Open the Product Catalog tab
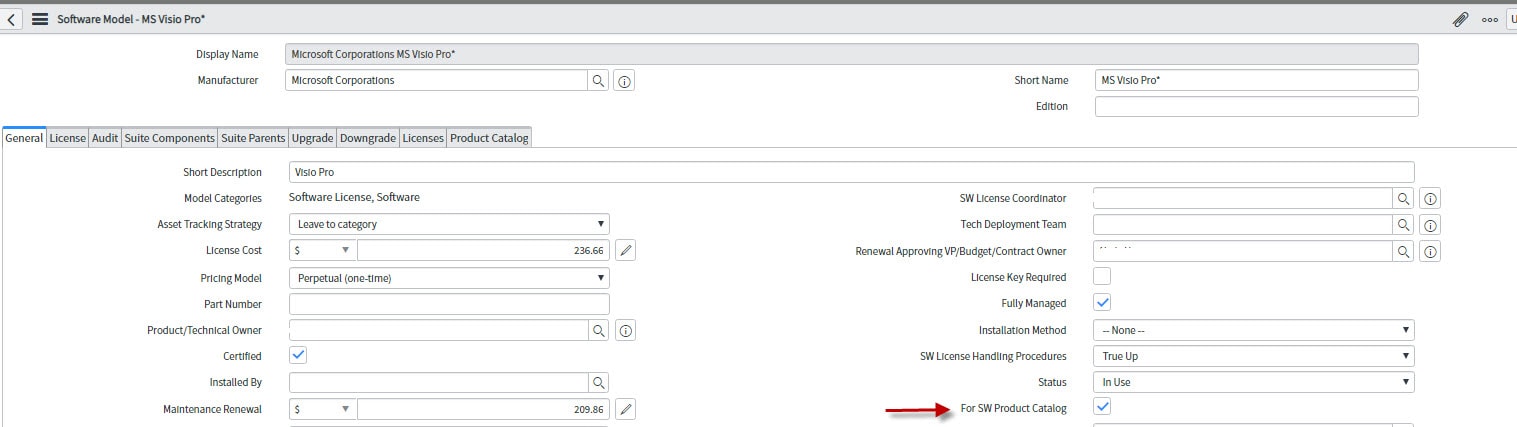The image size is (1517, 427). [489, 138]
